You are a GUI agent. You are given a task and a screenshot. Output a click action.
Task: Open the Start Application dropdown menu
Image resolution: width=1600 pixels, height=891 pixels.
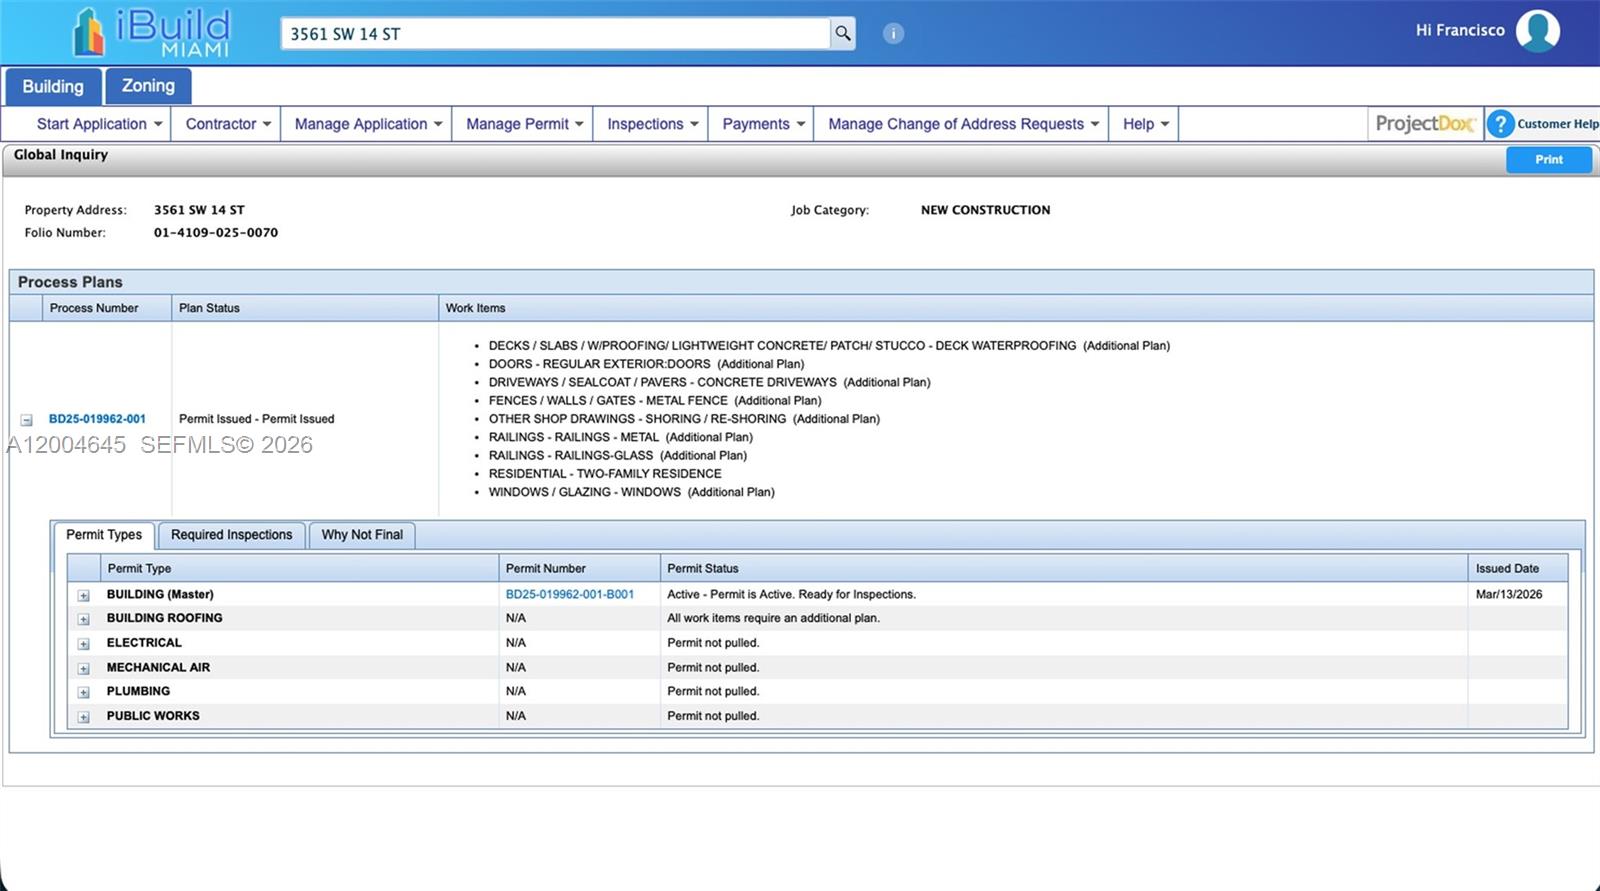coord(99,124)
